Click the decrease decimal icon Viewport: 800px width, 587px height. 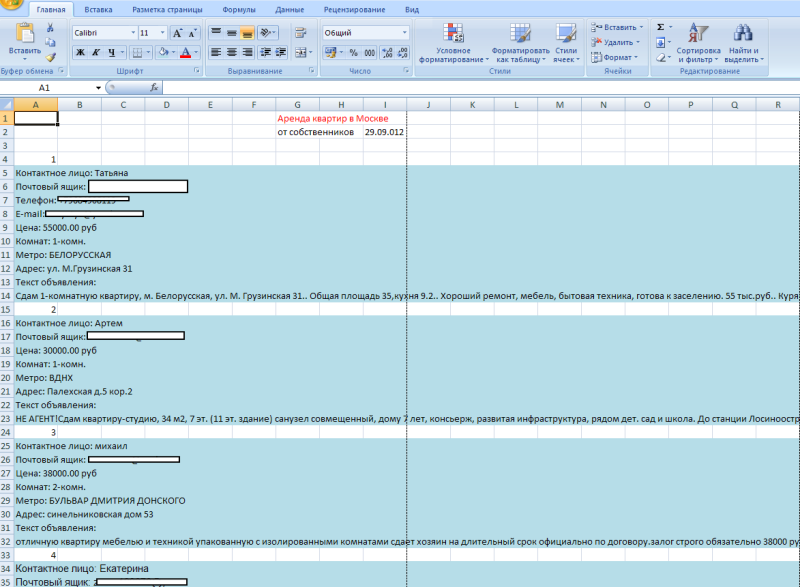402,52
